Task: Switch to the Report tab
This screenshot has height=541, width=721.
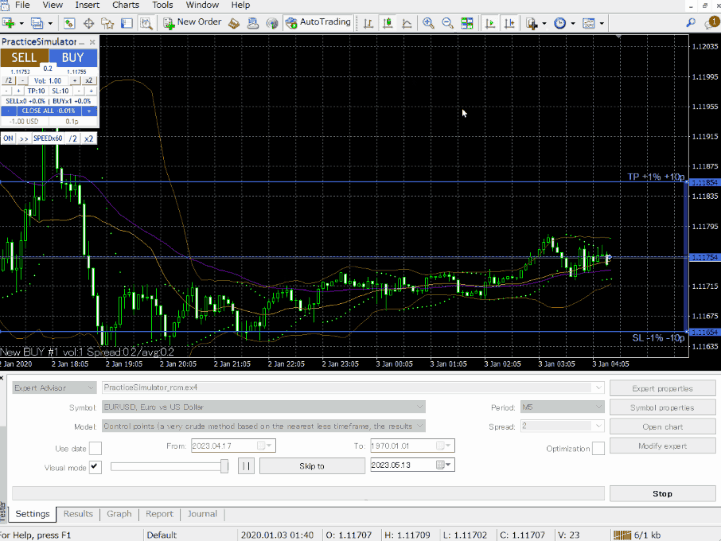Action: (x=160, y=514)
